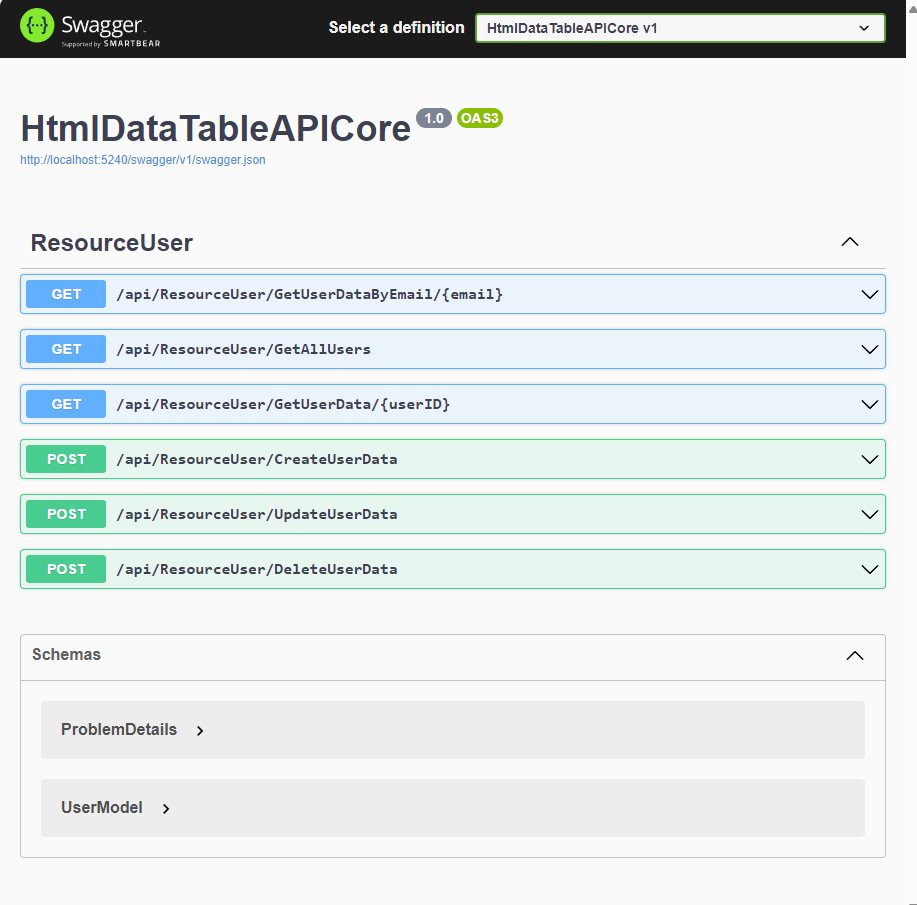Image resolution: width=917 pixels, height=905 pixels.
Task: Expand the GetUserData userID endpoint chevron
Action: point(869,405)
